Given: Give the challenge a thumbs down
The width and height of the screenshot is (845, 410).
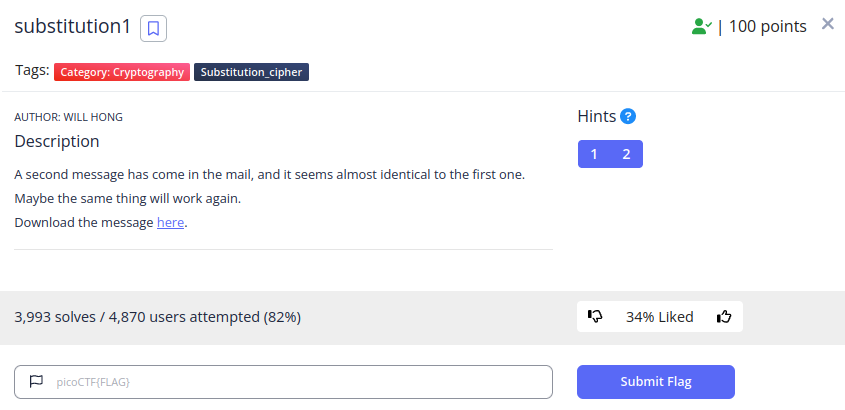Looking at the screenshot, I should pyautogui.click(x=594, y=317).
